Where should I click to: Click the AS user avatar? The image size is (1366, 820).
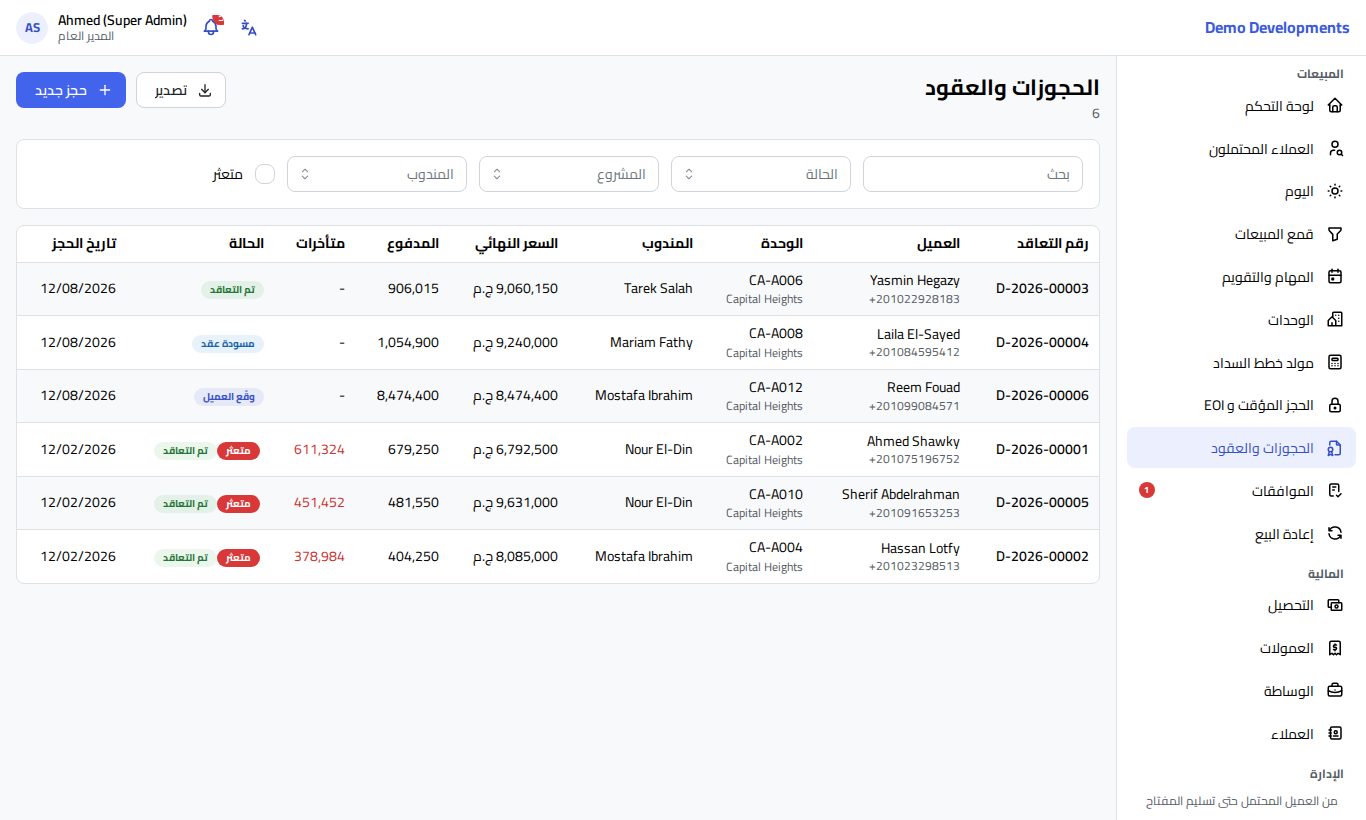(x=32, y=28)
